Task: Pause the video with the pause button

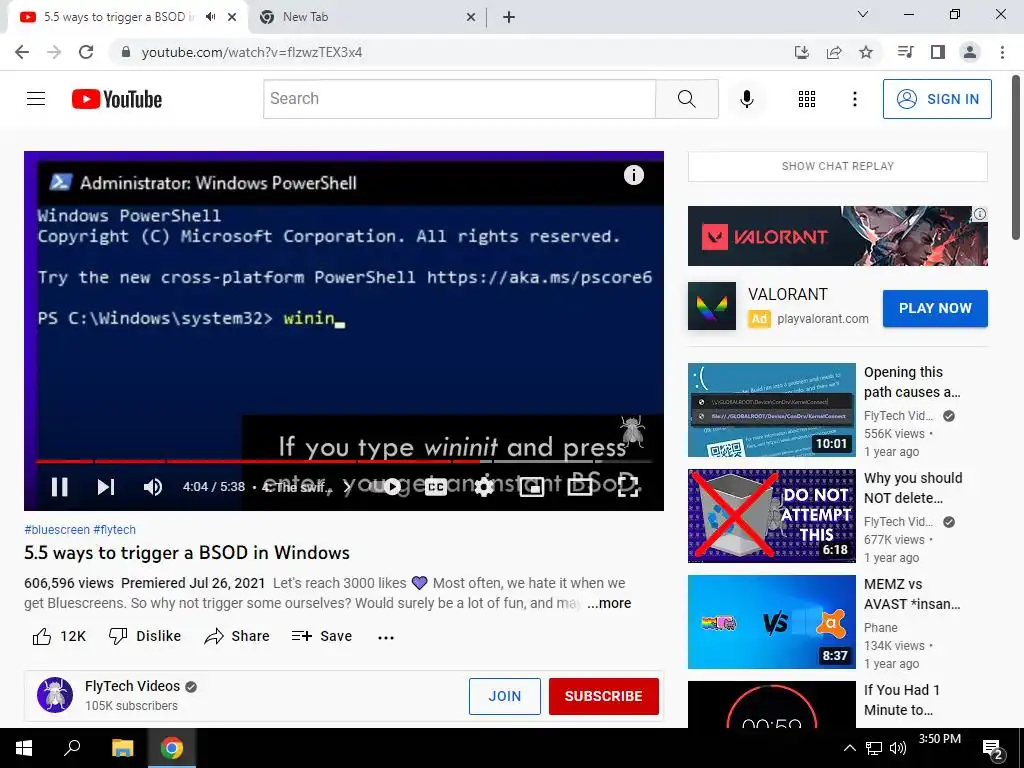Action: pos(59,487)
